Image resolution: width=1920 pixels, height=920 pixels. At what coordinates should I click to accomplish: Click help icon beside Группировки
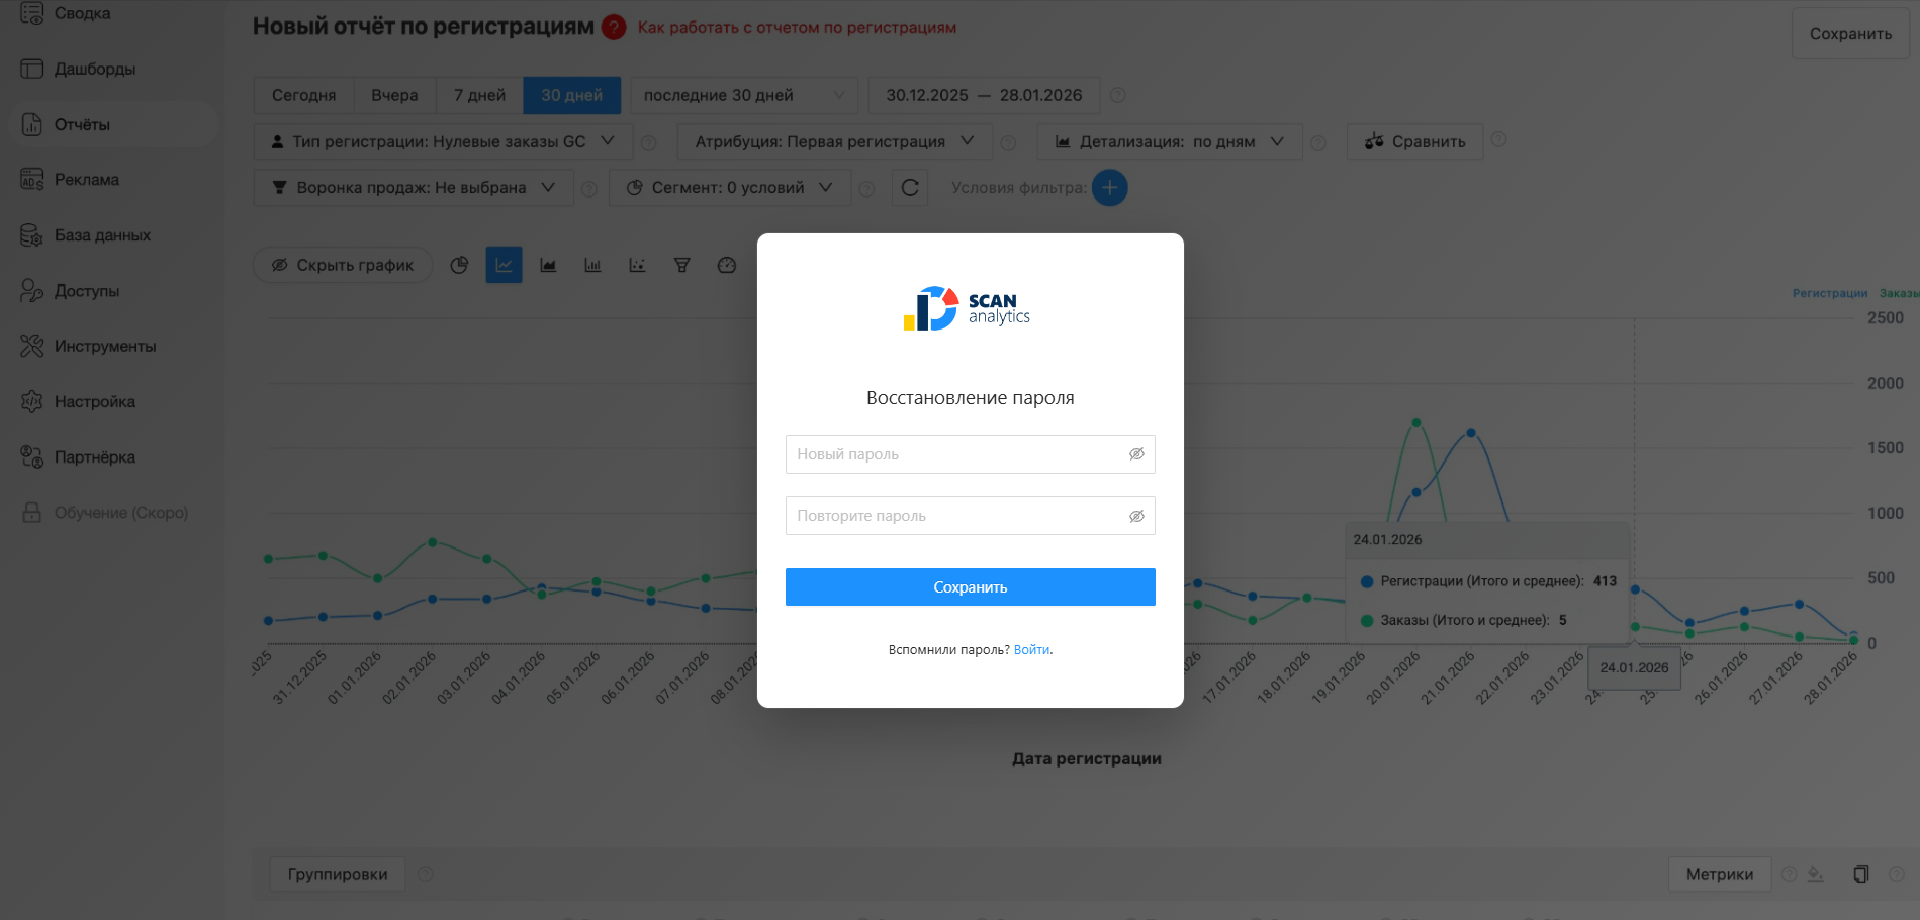pos(425,874)
